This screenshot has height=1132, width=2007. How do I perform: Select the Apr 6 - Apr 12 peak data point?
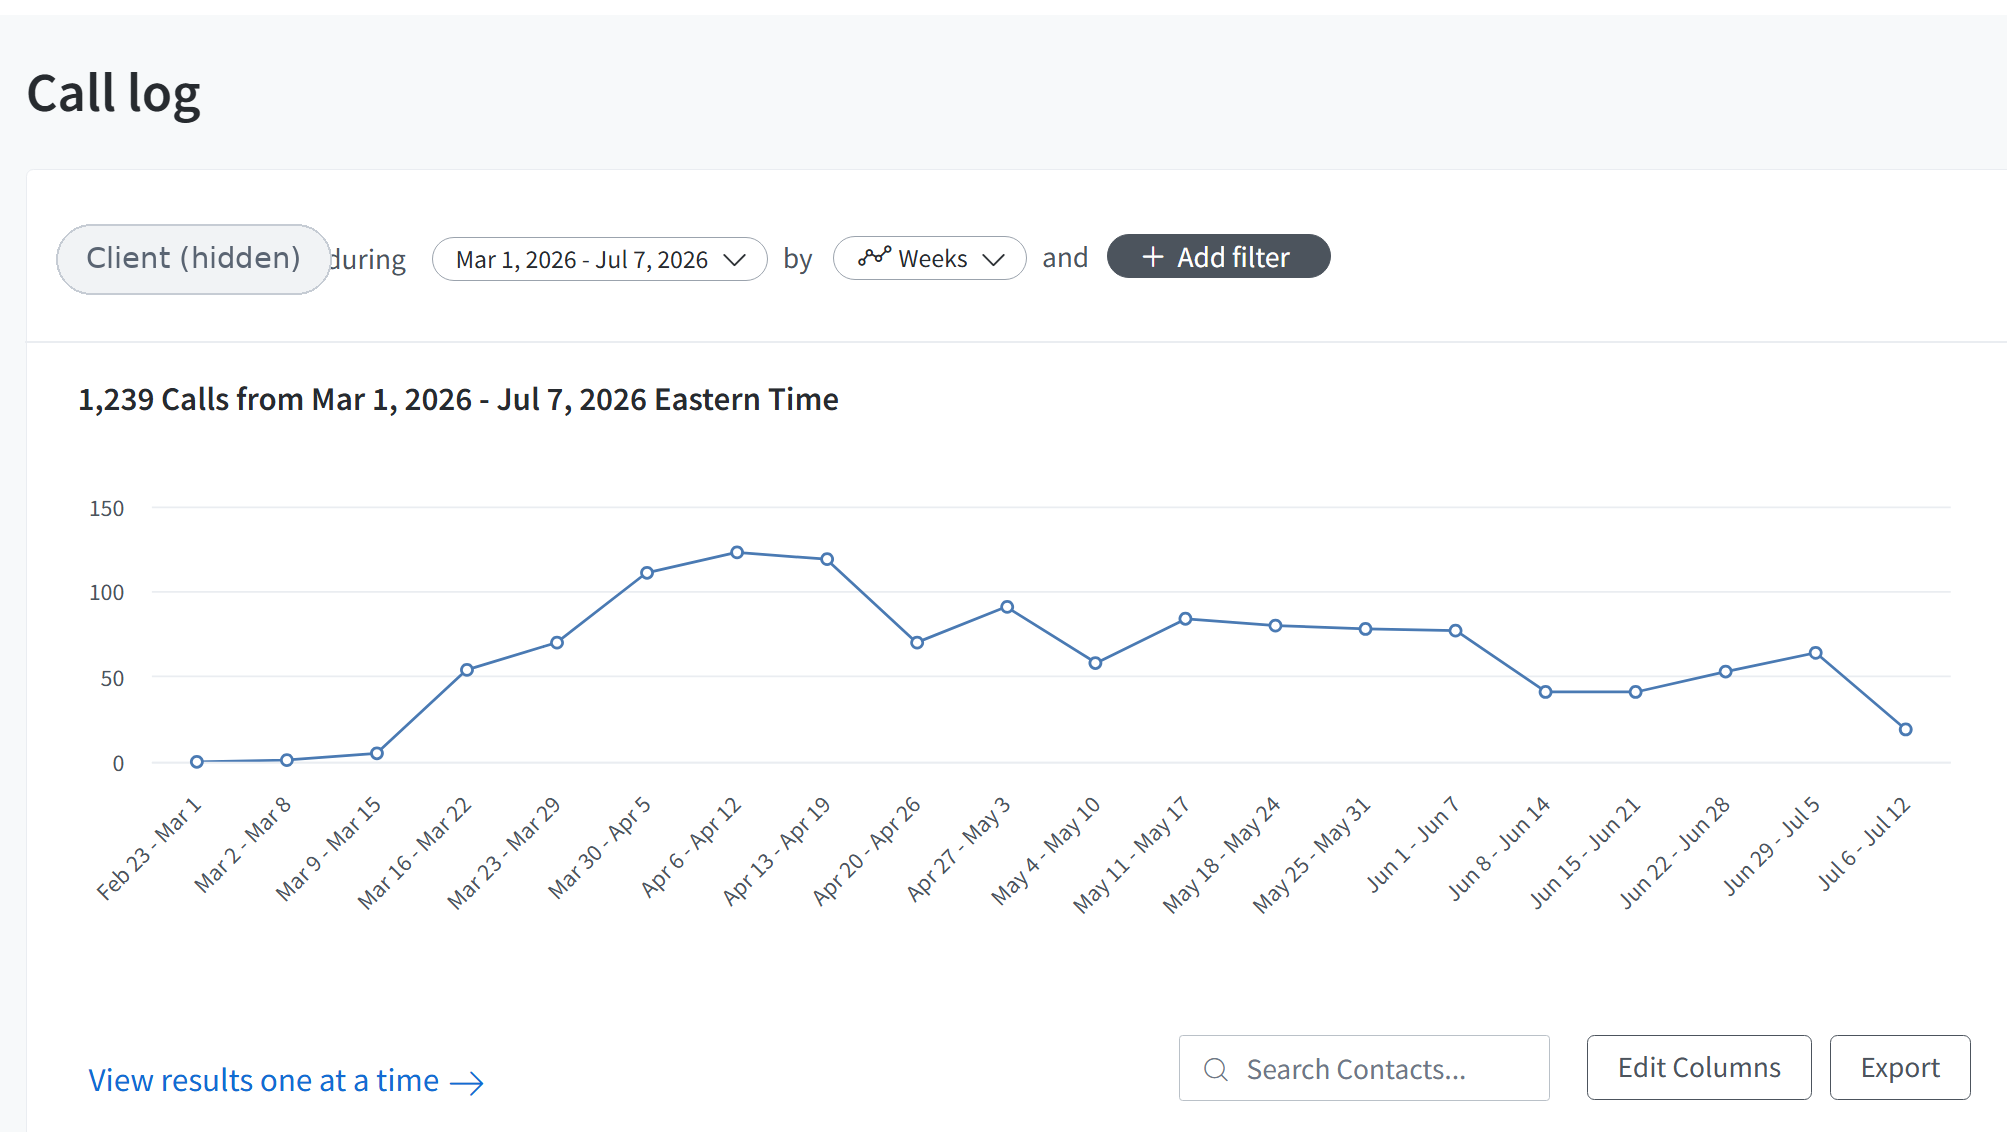pos(737,552)
